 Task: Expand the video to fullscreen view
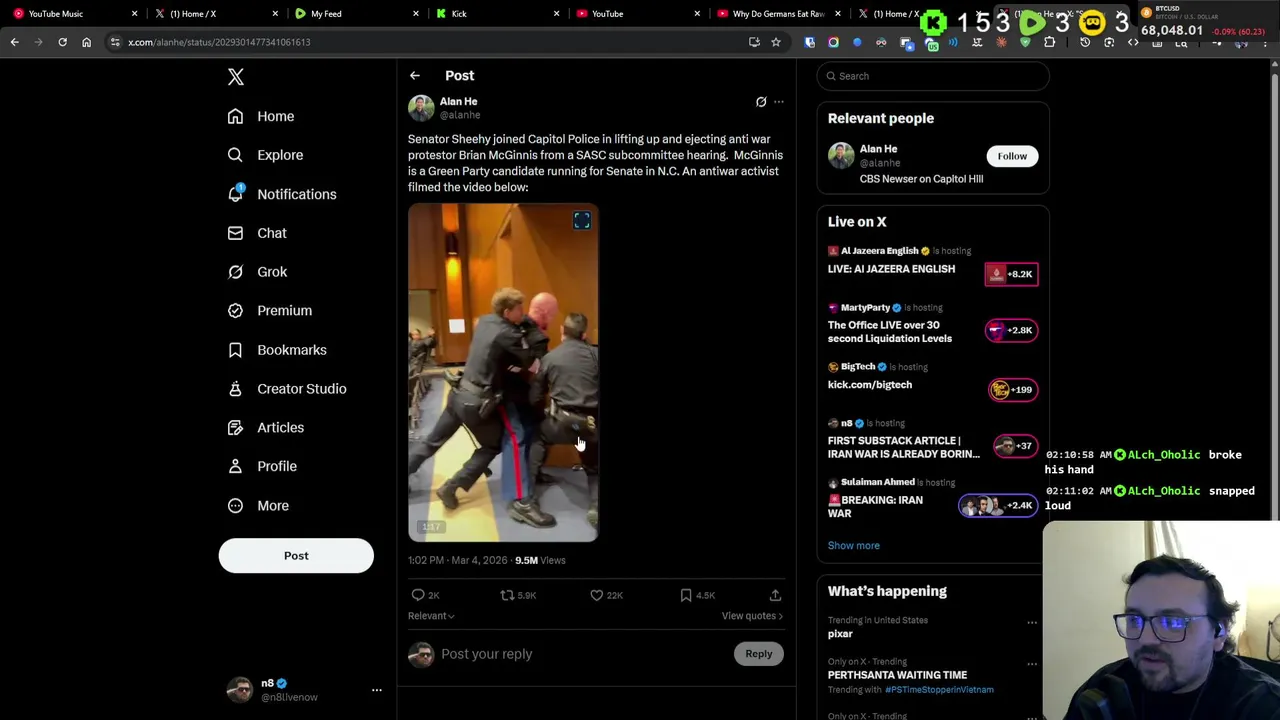(582, 221)
